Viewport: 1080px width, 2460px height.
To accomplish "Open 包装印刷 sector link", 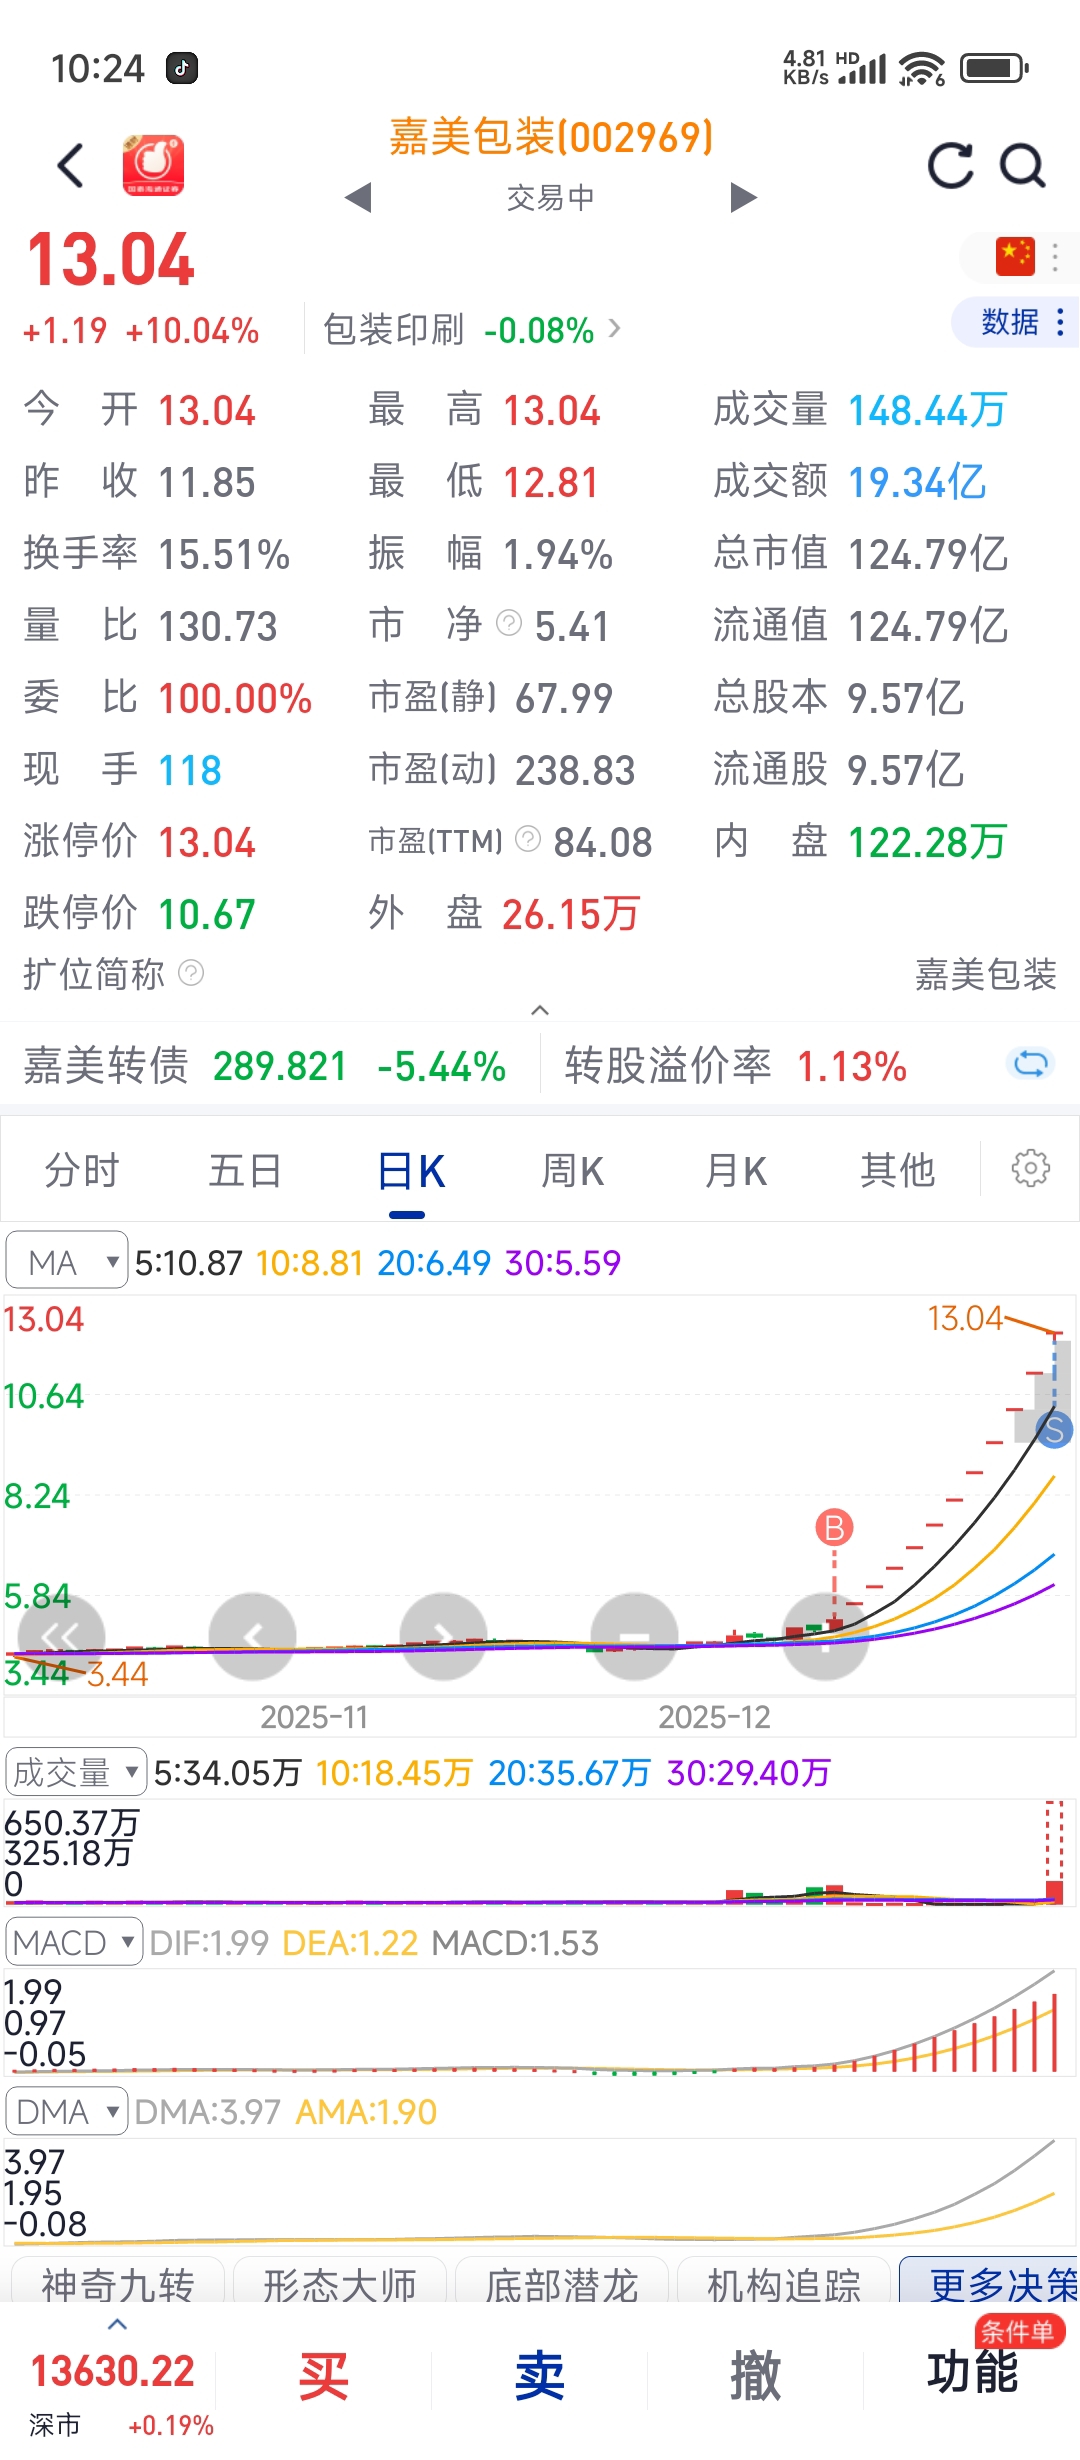I will [472, 329].
